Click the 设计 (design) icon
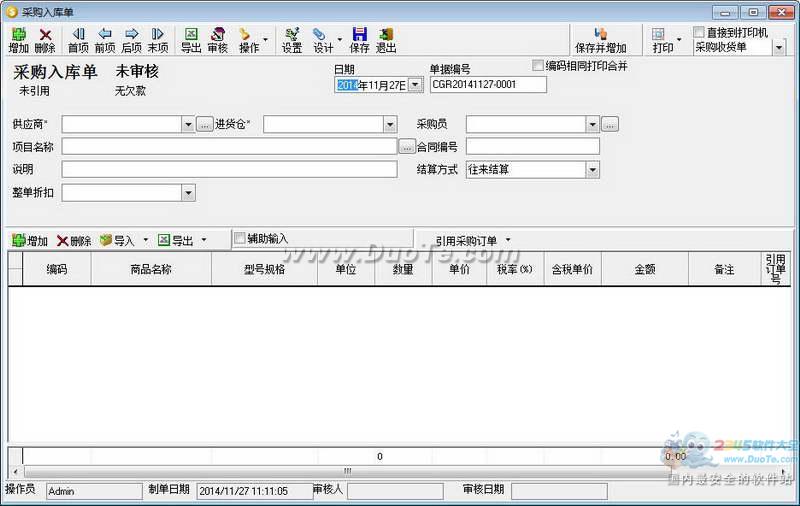800x506 pixels. pos(322,40)
